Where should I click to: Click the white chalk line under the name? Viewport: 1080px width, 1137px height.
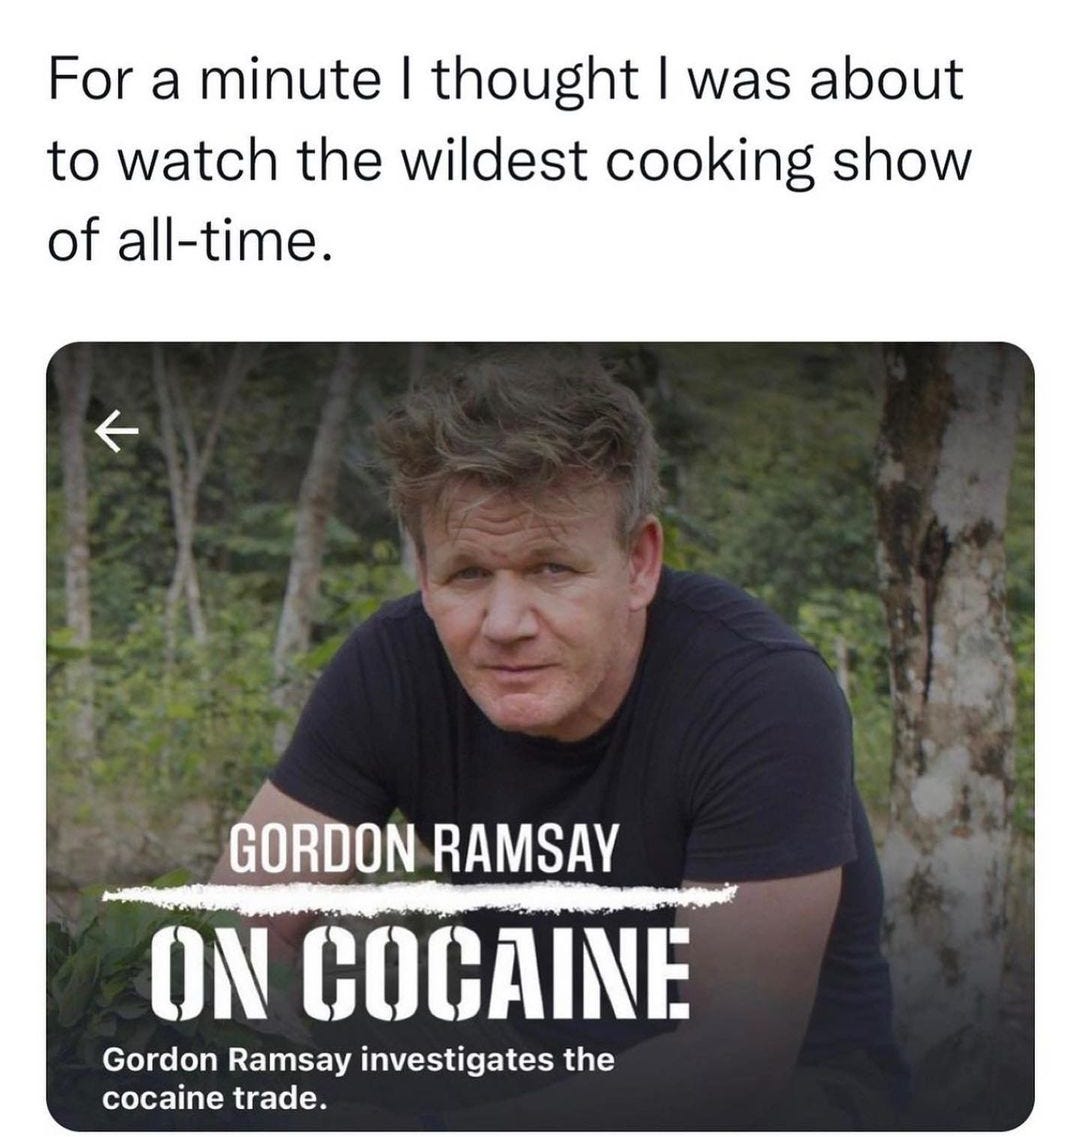coord(420,897)
